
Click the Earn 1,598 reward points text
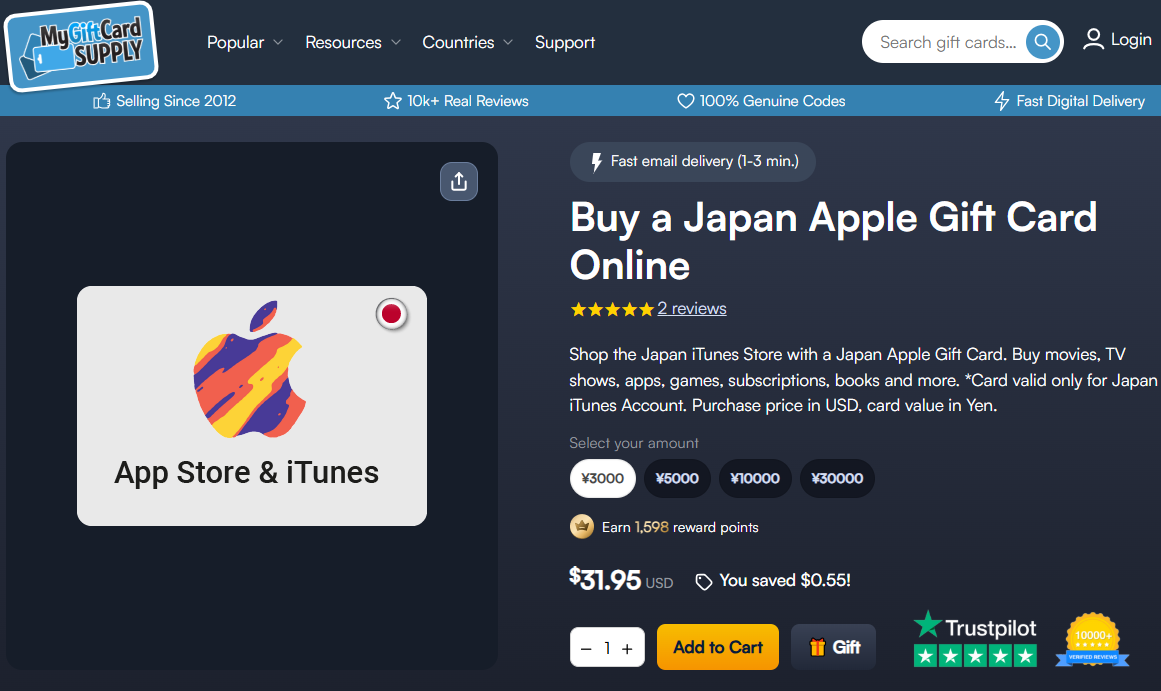click(680, 527)
